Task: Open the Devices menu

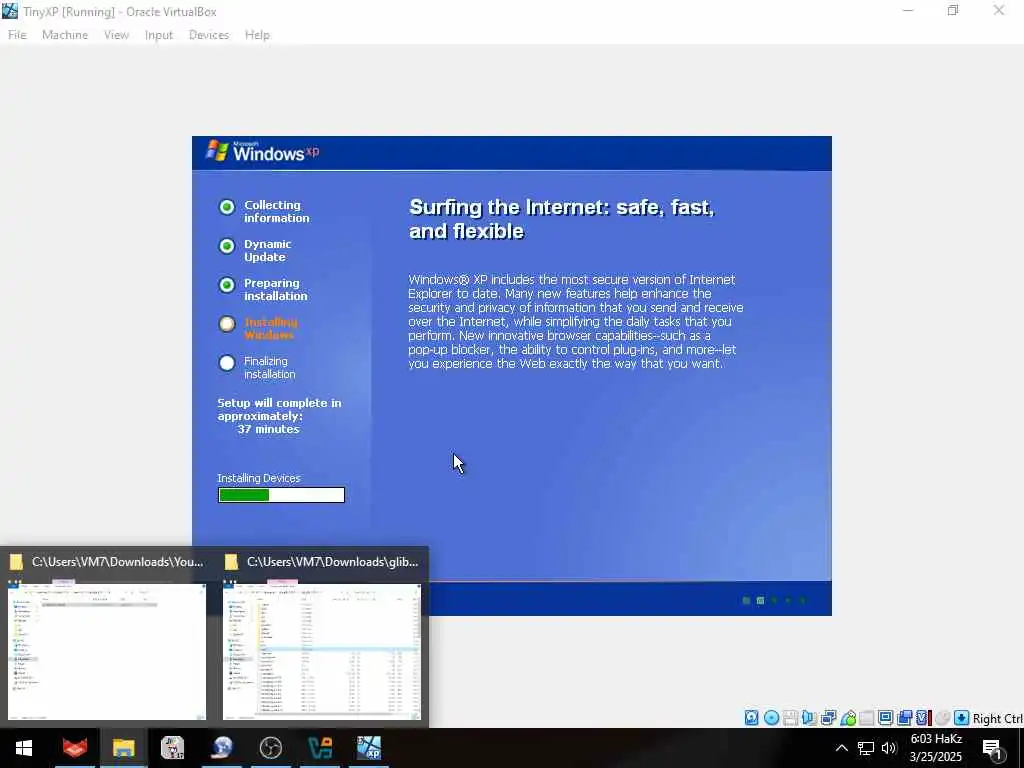Action: 209,35
